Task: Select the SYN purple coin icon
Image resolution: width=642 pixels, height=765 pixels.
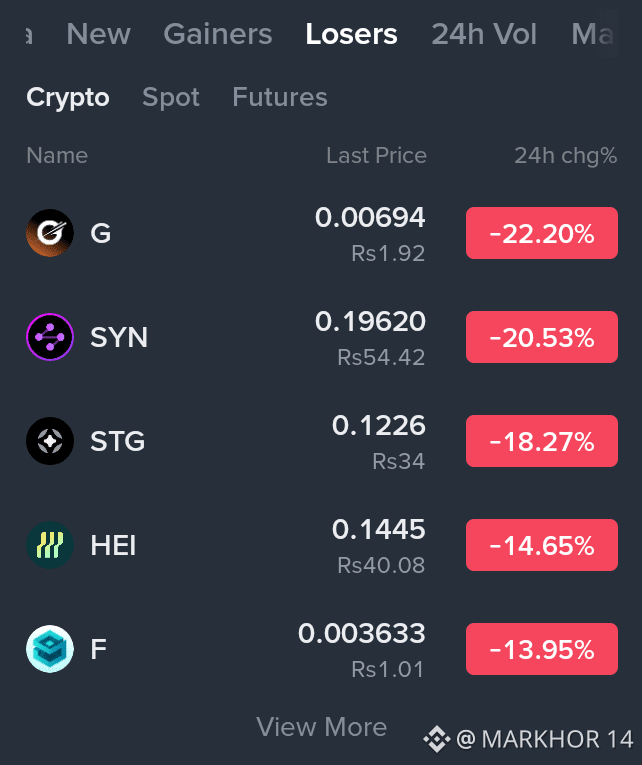Action: [x=50, y=337]
